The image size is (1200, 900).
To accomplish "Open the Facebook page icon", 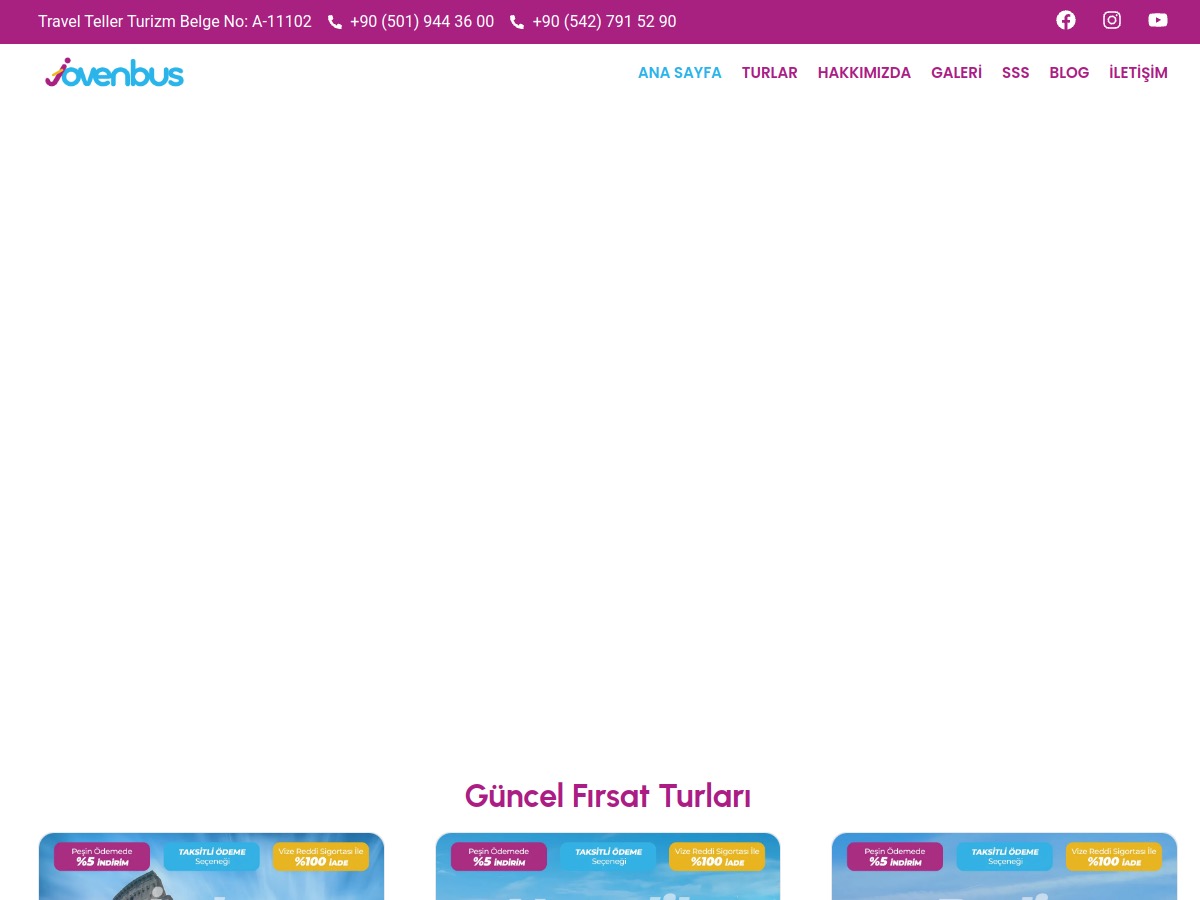I will click(x=1066, y=20).
